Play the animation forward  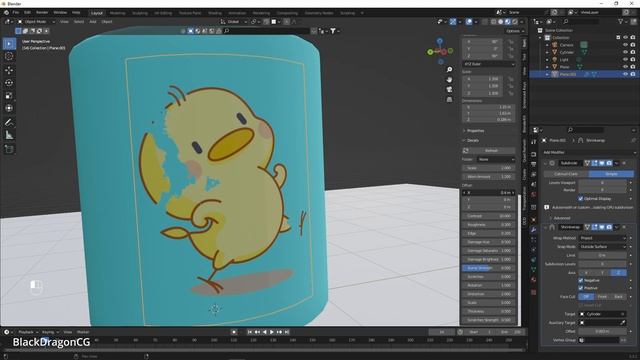pos(272,332)
